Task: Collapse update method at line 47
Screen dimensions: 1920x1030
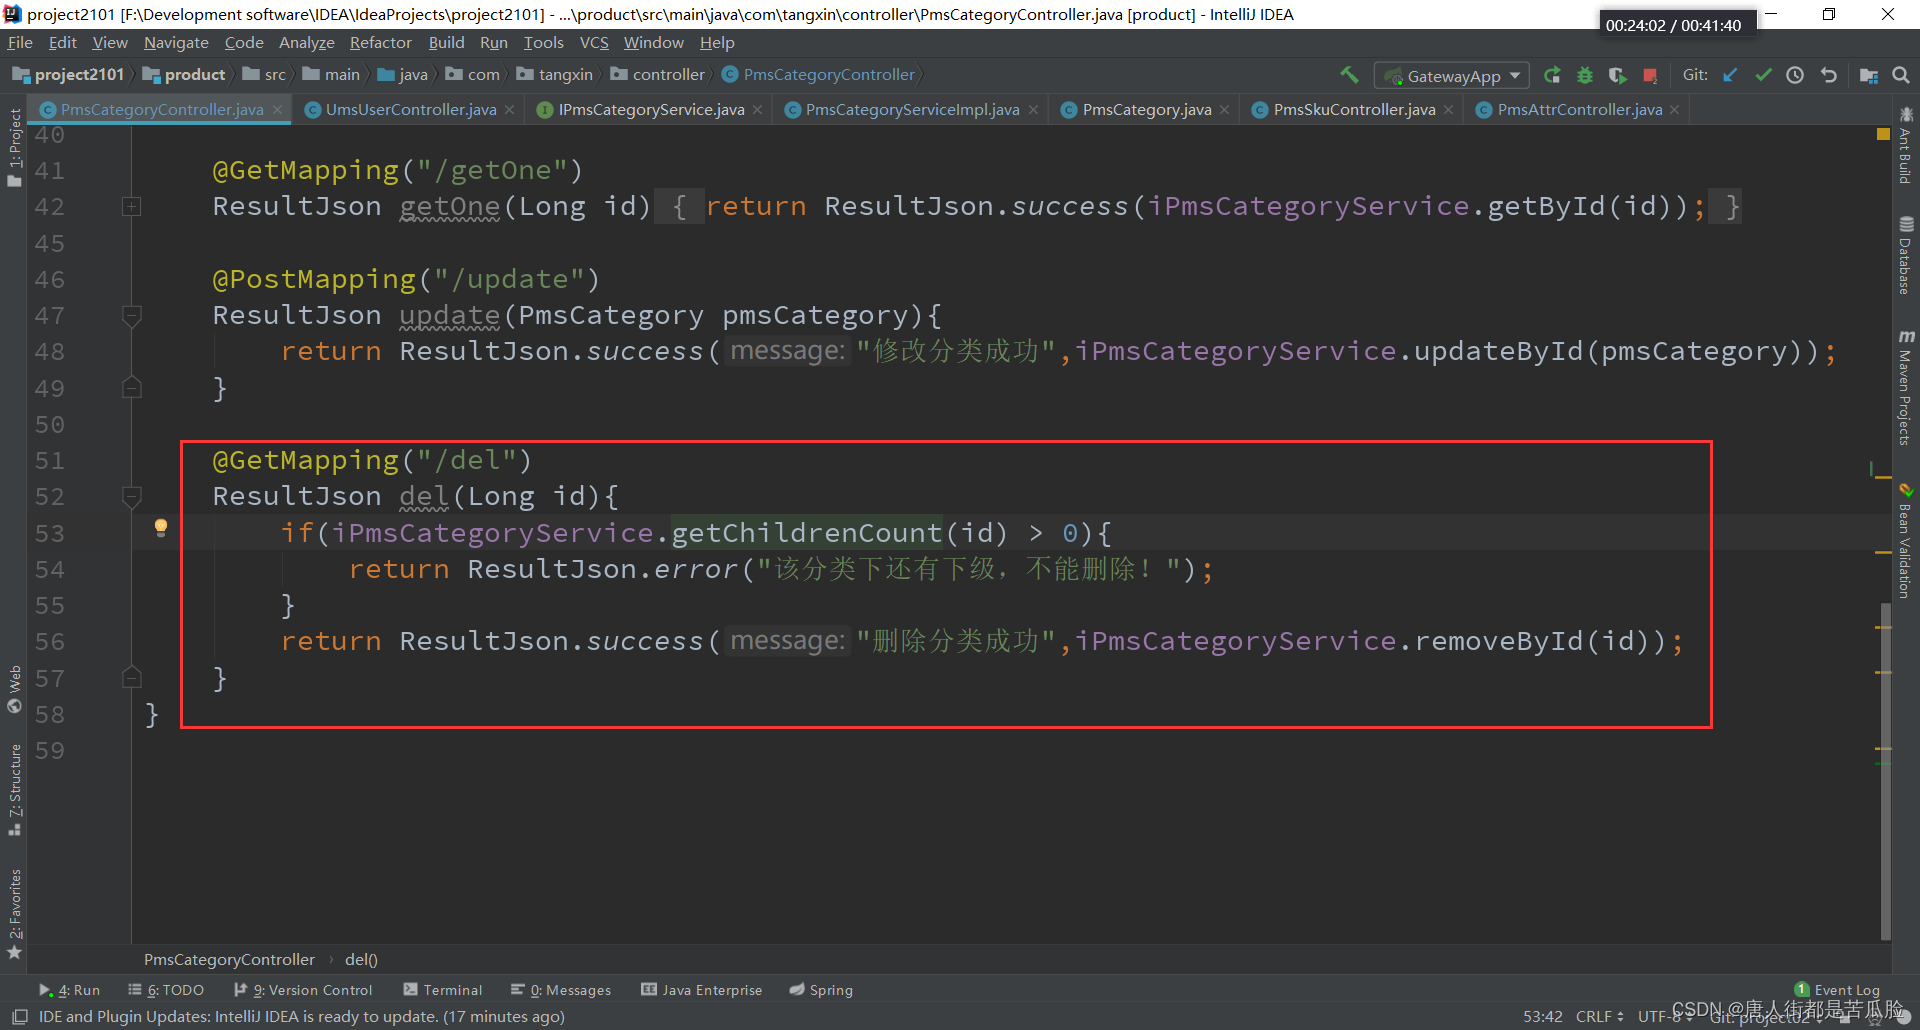Action: (131, 316)
